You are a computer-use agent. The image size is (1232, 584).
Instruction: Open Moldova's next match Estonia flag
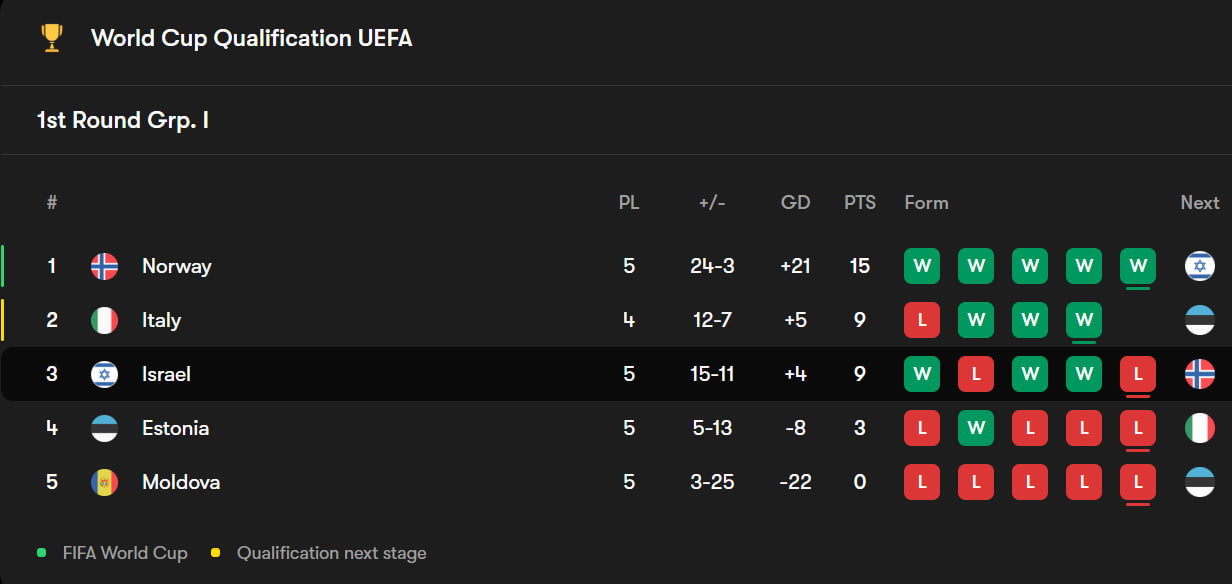[1199, 482]
